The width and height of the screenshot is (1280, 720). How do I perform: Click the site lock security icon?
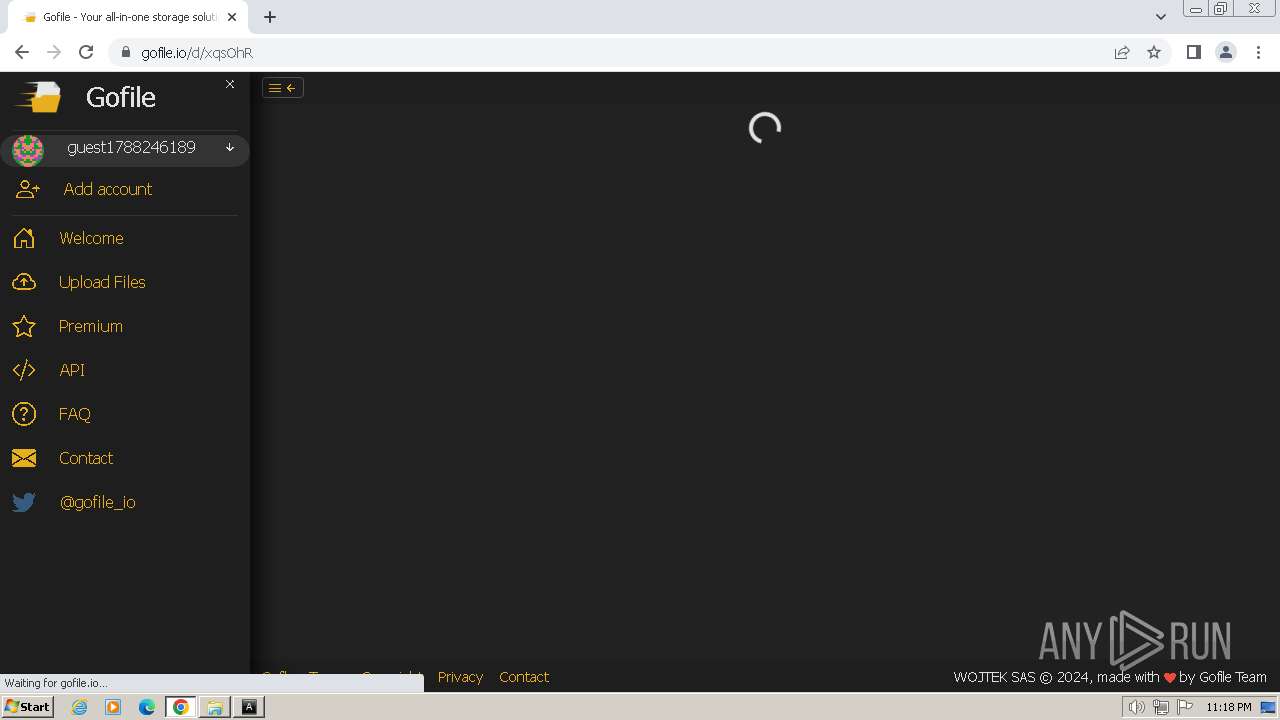[x=126, y=52]
